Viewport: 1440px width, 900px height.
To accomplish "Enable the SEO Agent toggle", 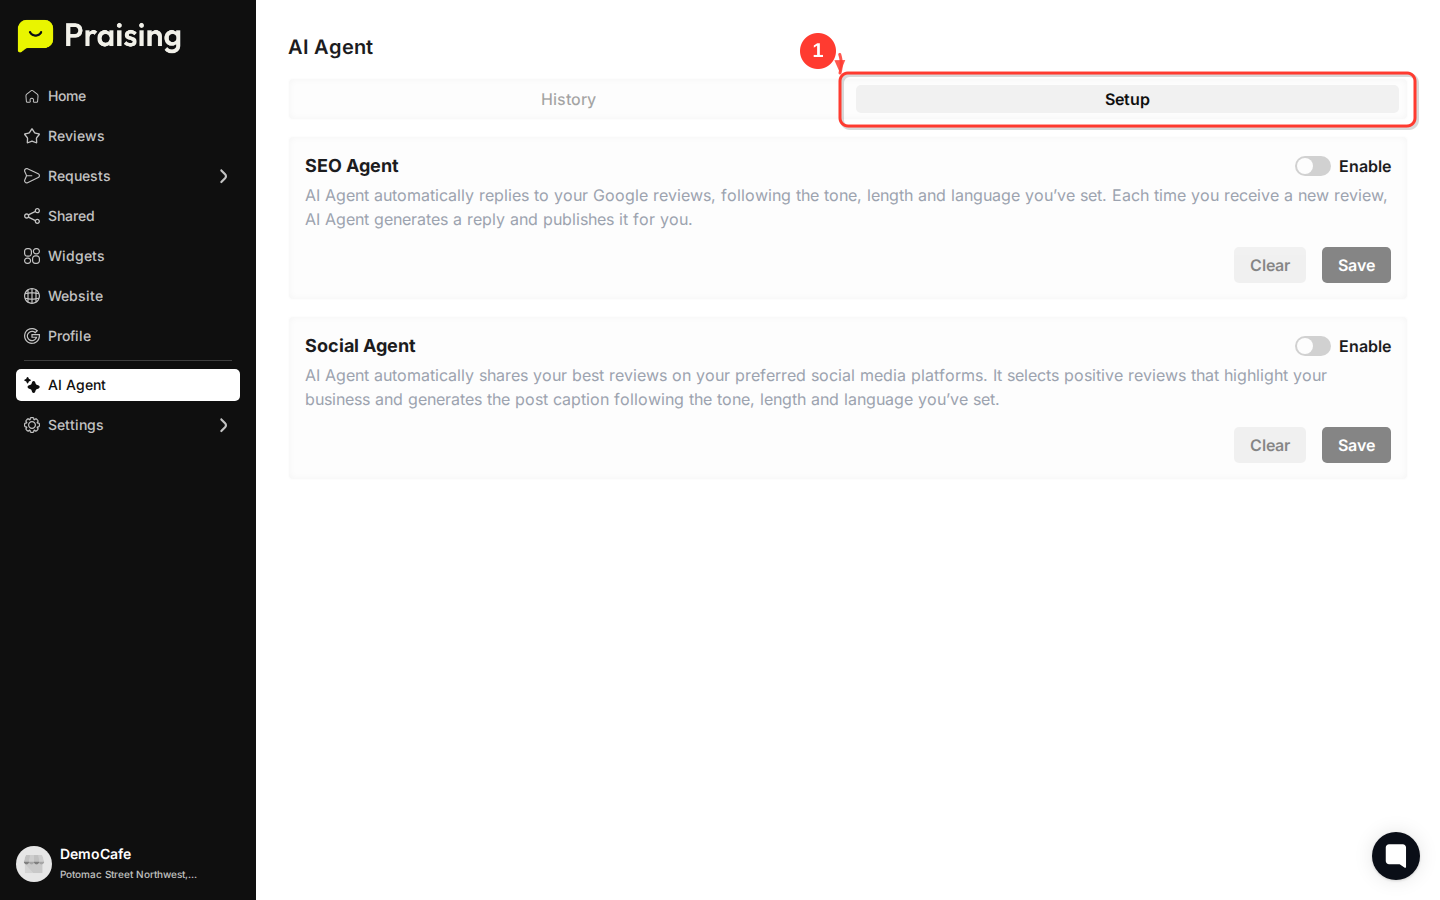I will tap(1312, 166).
